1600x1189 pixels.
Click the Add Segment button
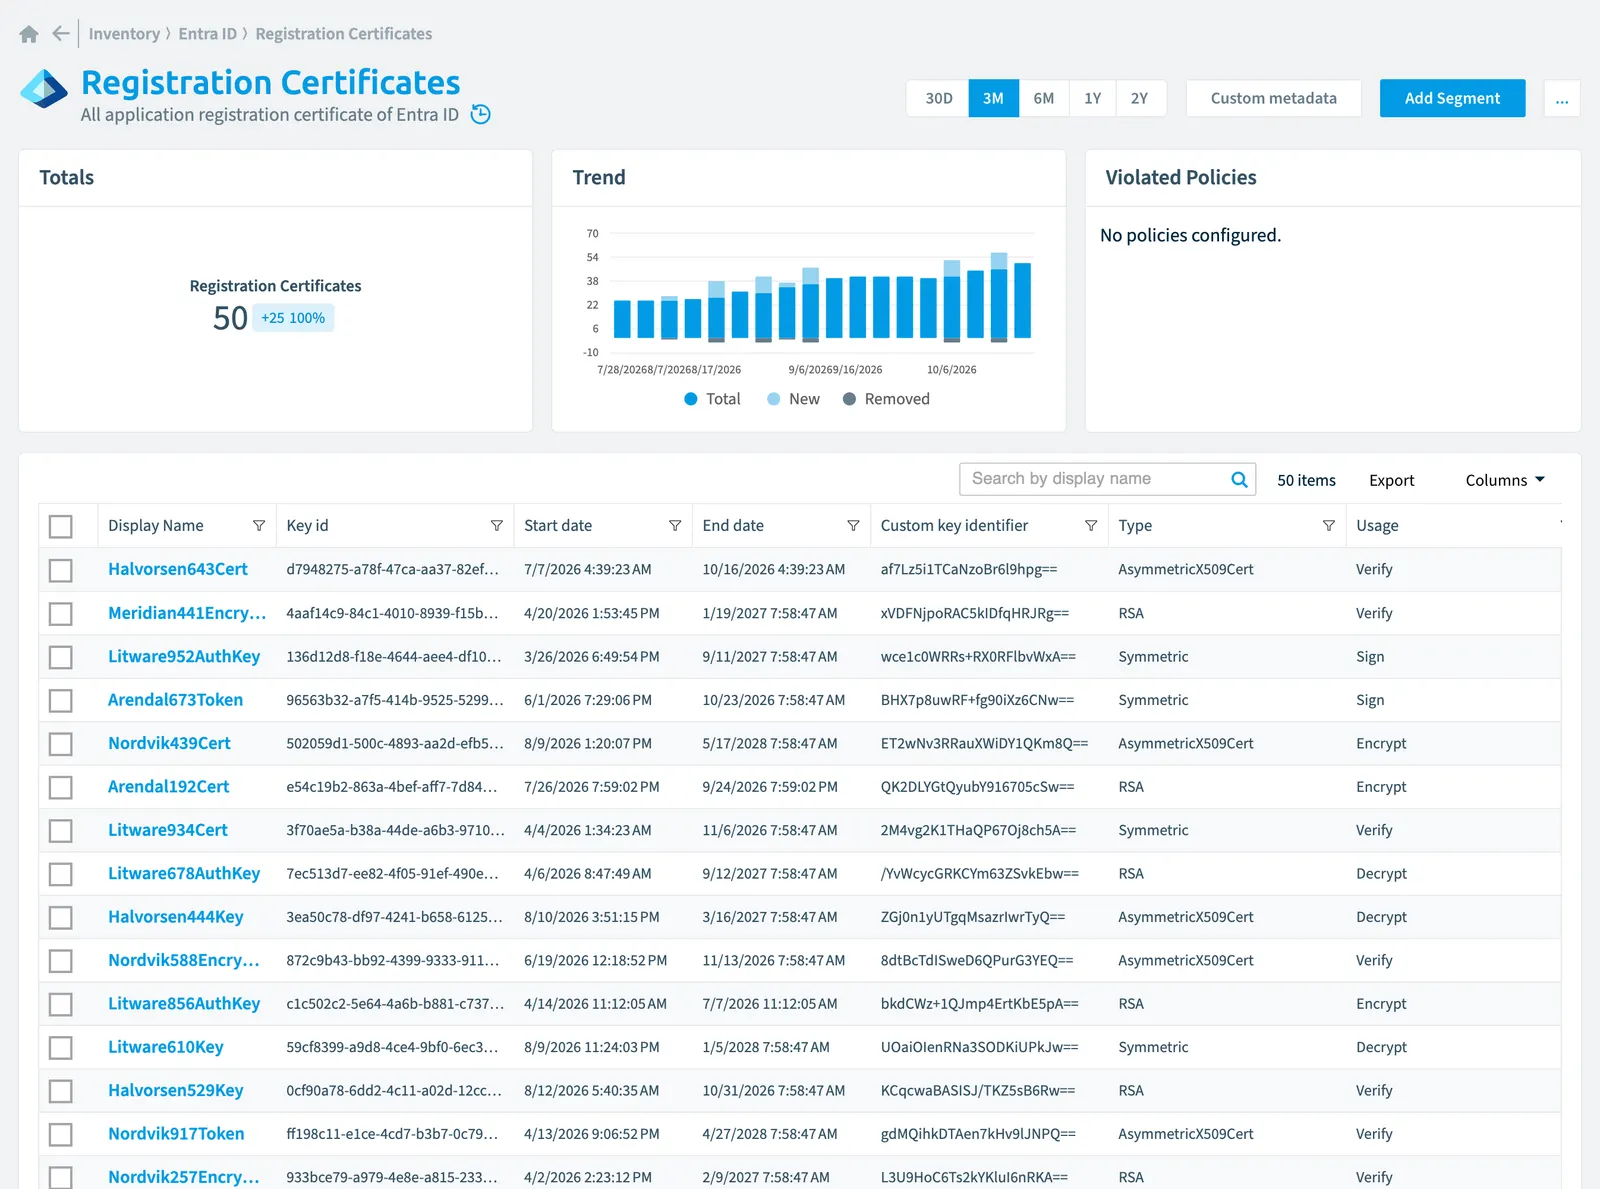tap(1452, 98)
